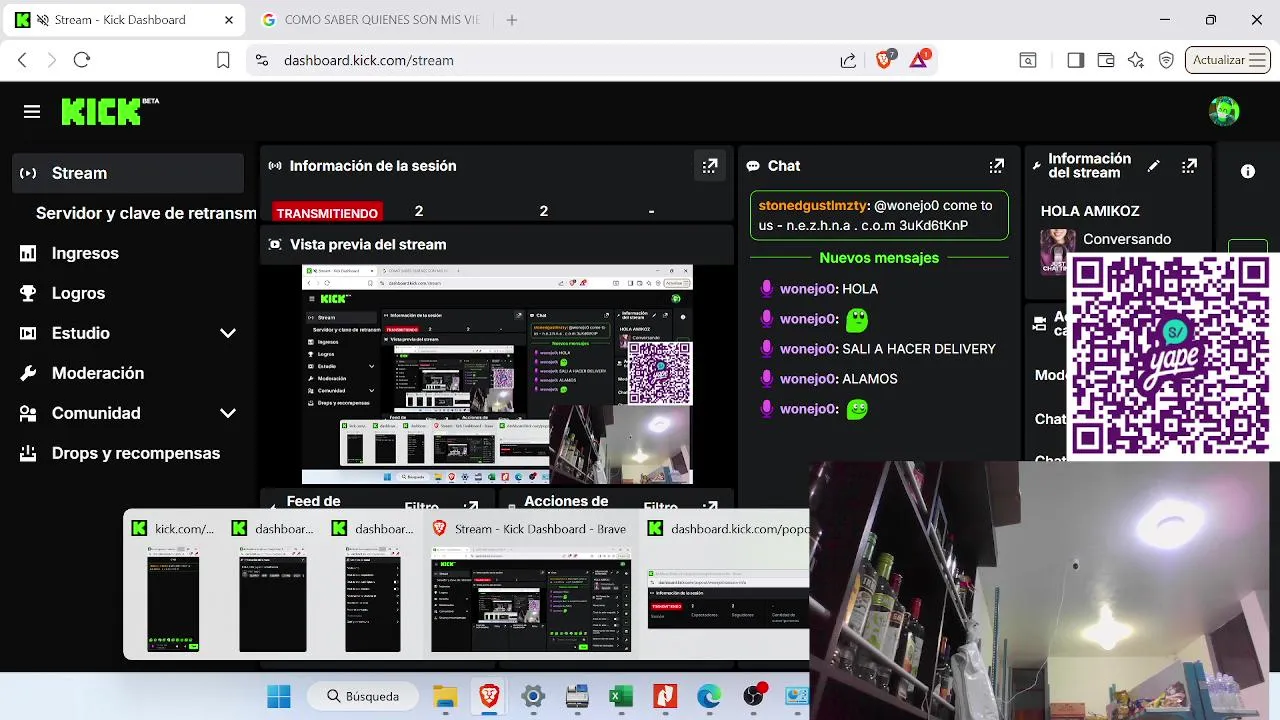Click the Actualizar browser button
Image resolution: width=1280 pixels, height=720 pixels.
click(1229, 60)
